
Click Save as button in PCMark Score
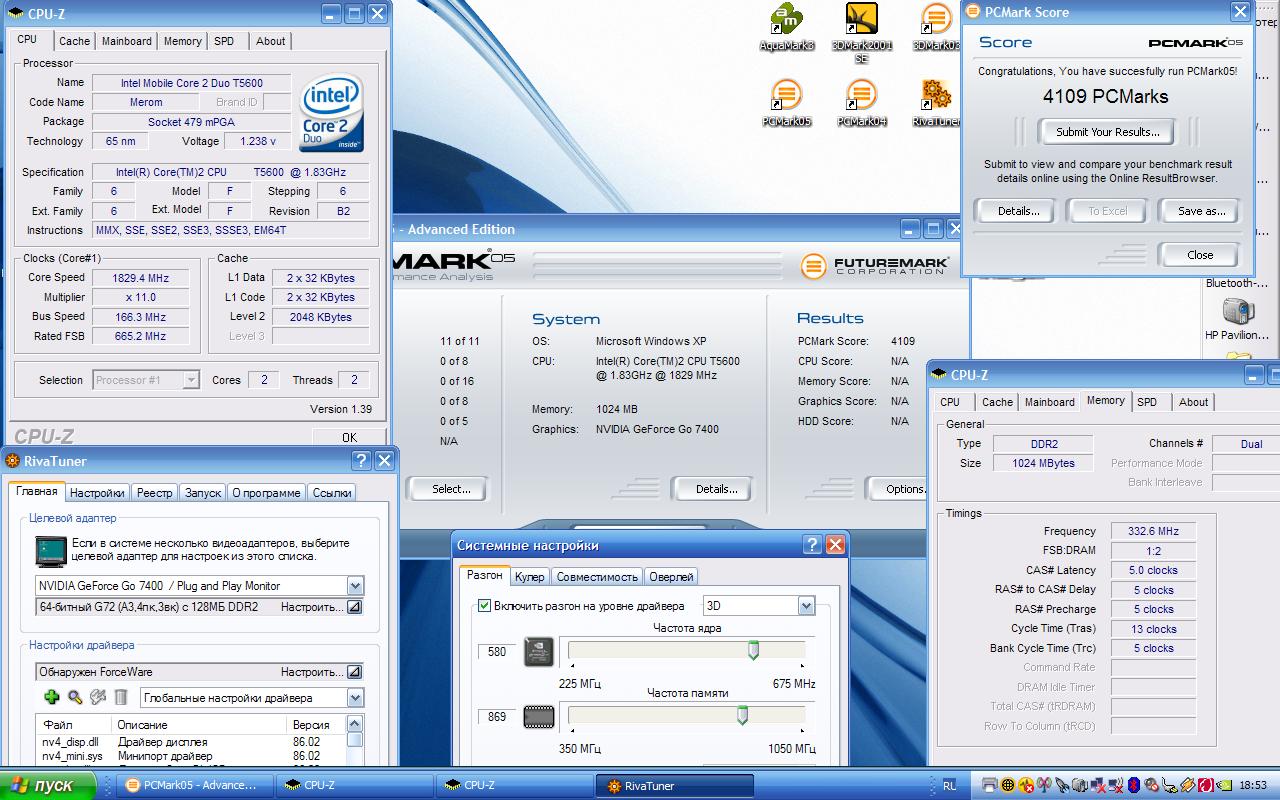click(x=1201, y=211)
